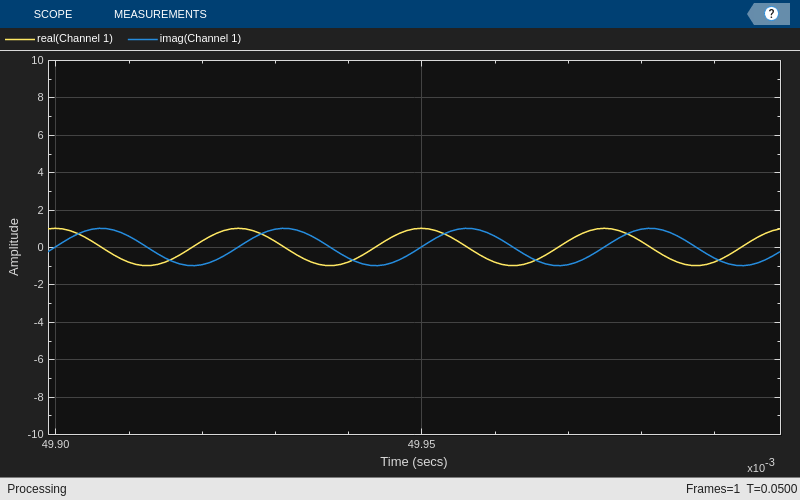Select the Amplitude y-axis label
The height and width of the screenshot is (500, 800).
pyautogui.click(x=14, y=247)
